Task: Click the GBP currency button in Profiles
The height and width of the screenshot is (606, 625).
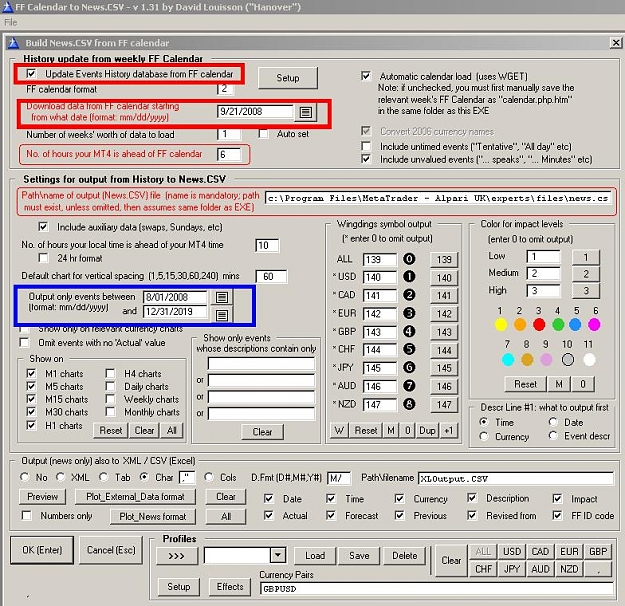Action: pos(598,552)
